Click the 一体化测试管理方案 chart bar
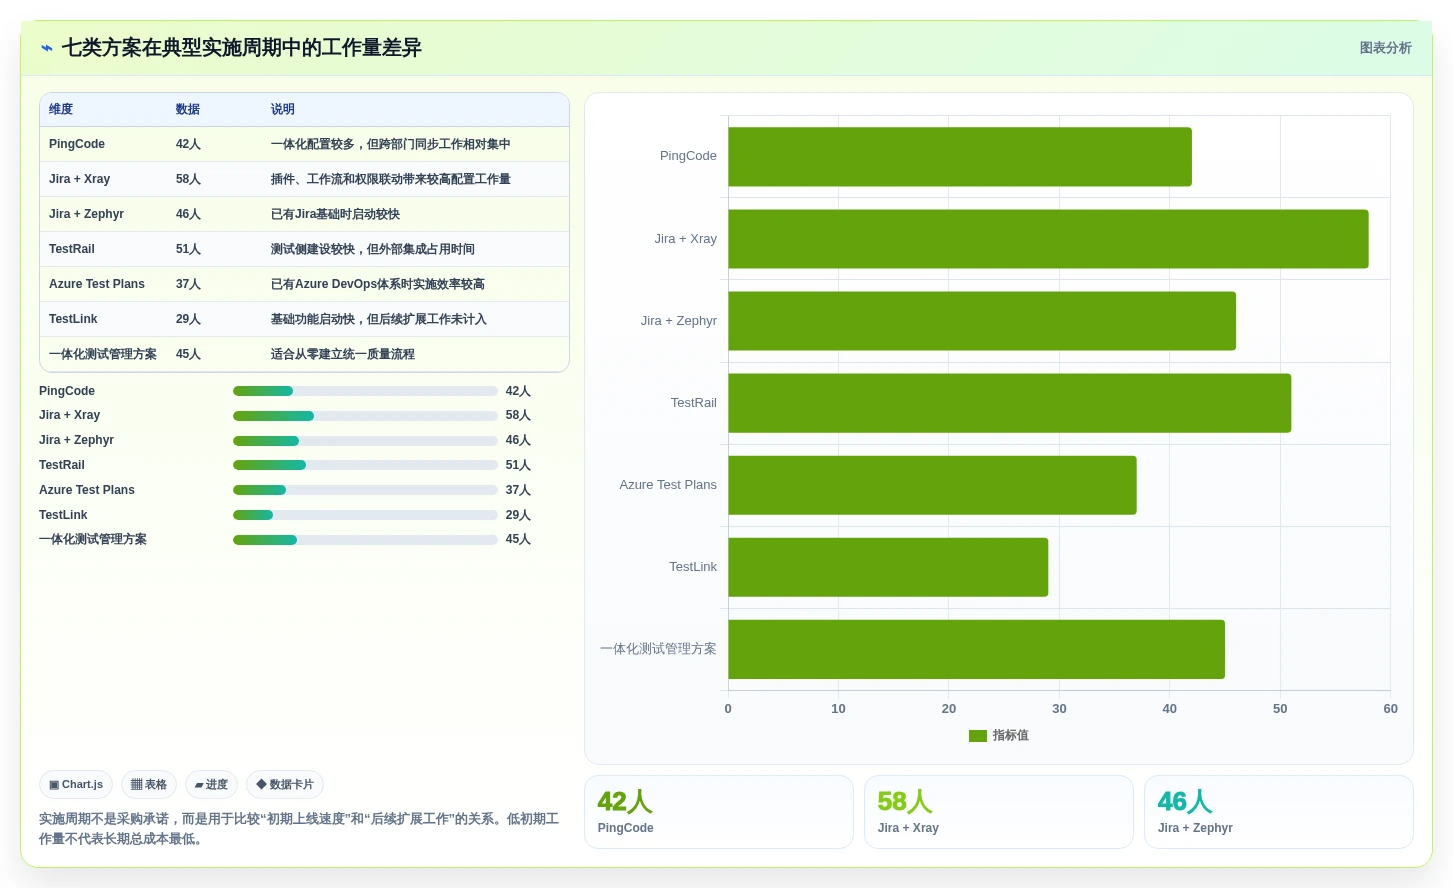1453x888 pixels. click(976, 649)
